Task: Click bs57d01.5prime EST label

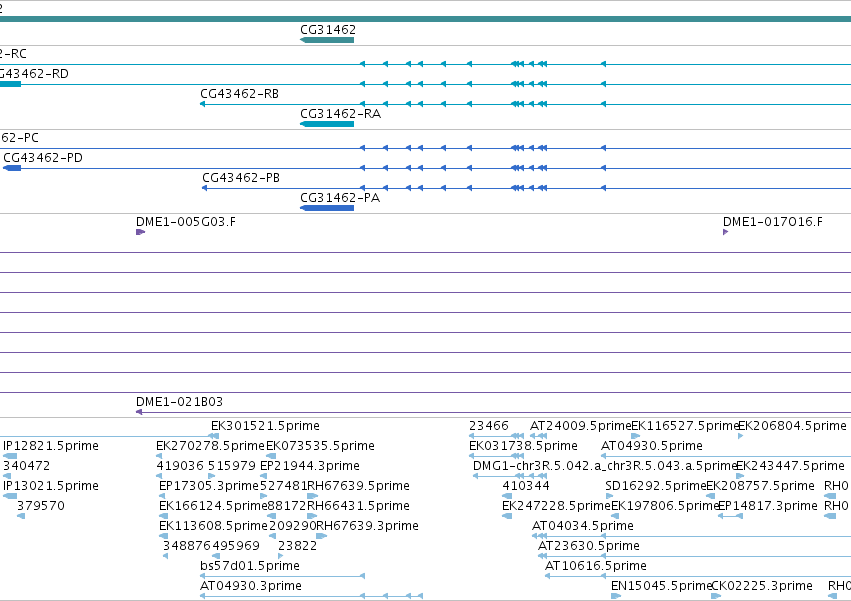Action: point(250,566)
